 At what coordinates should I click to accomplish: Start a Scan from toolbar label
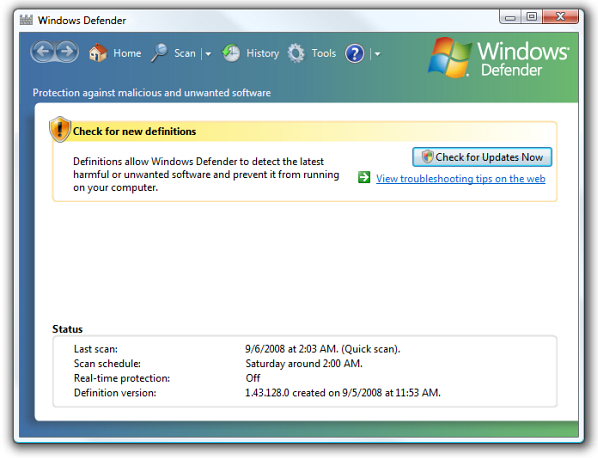click(185, 53)
